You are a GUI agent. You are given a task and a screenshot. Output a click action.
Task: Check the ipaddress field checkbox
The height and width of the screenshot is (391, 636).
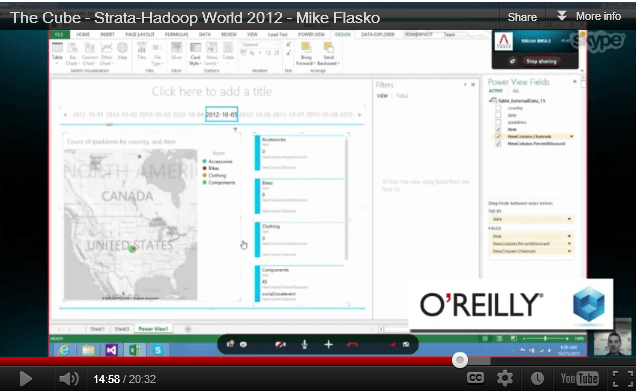pos(498,122)
